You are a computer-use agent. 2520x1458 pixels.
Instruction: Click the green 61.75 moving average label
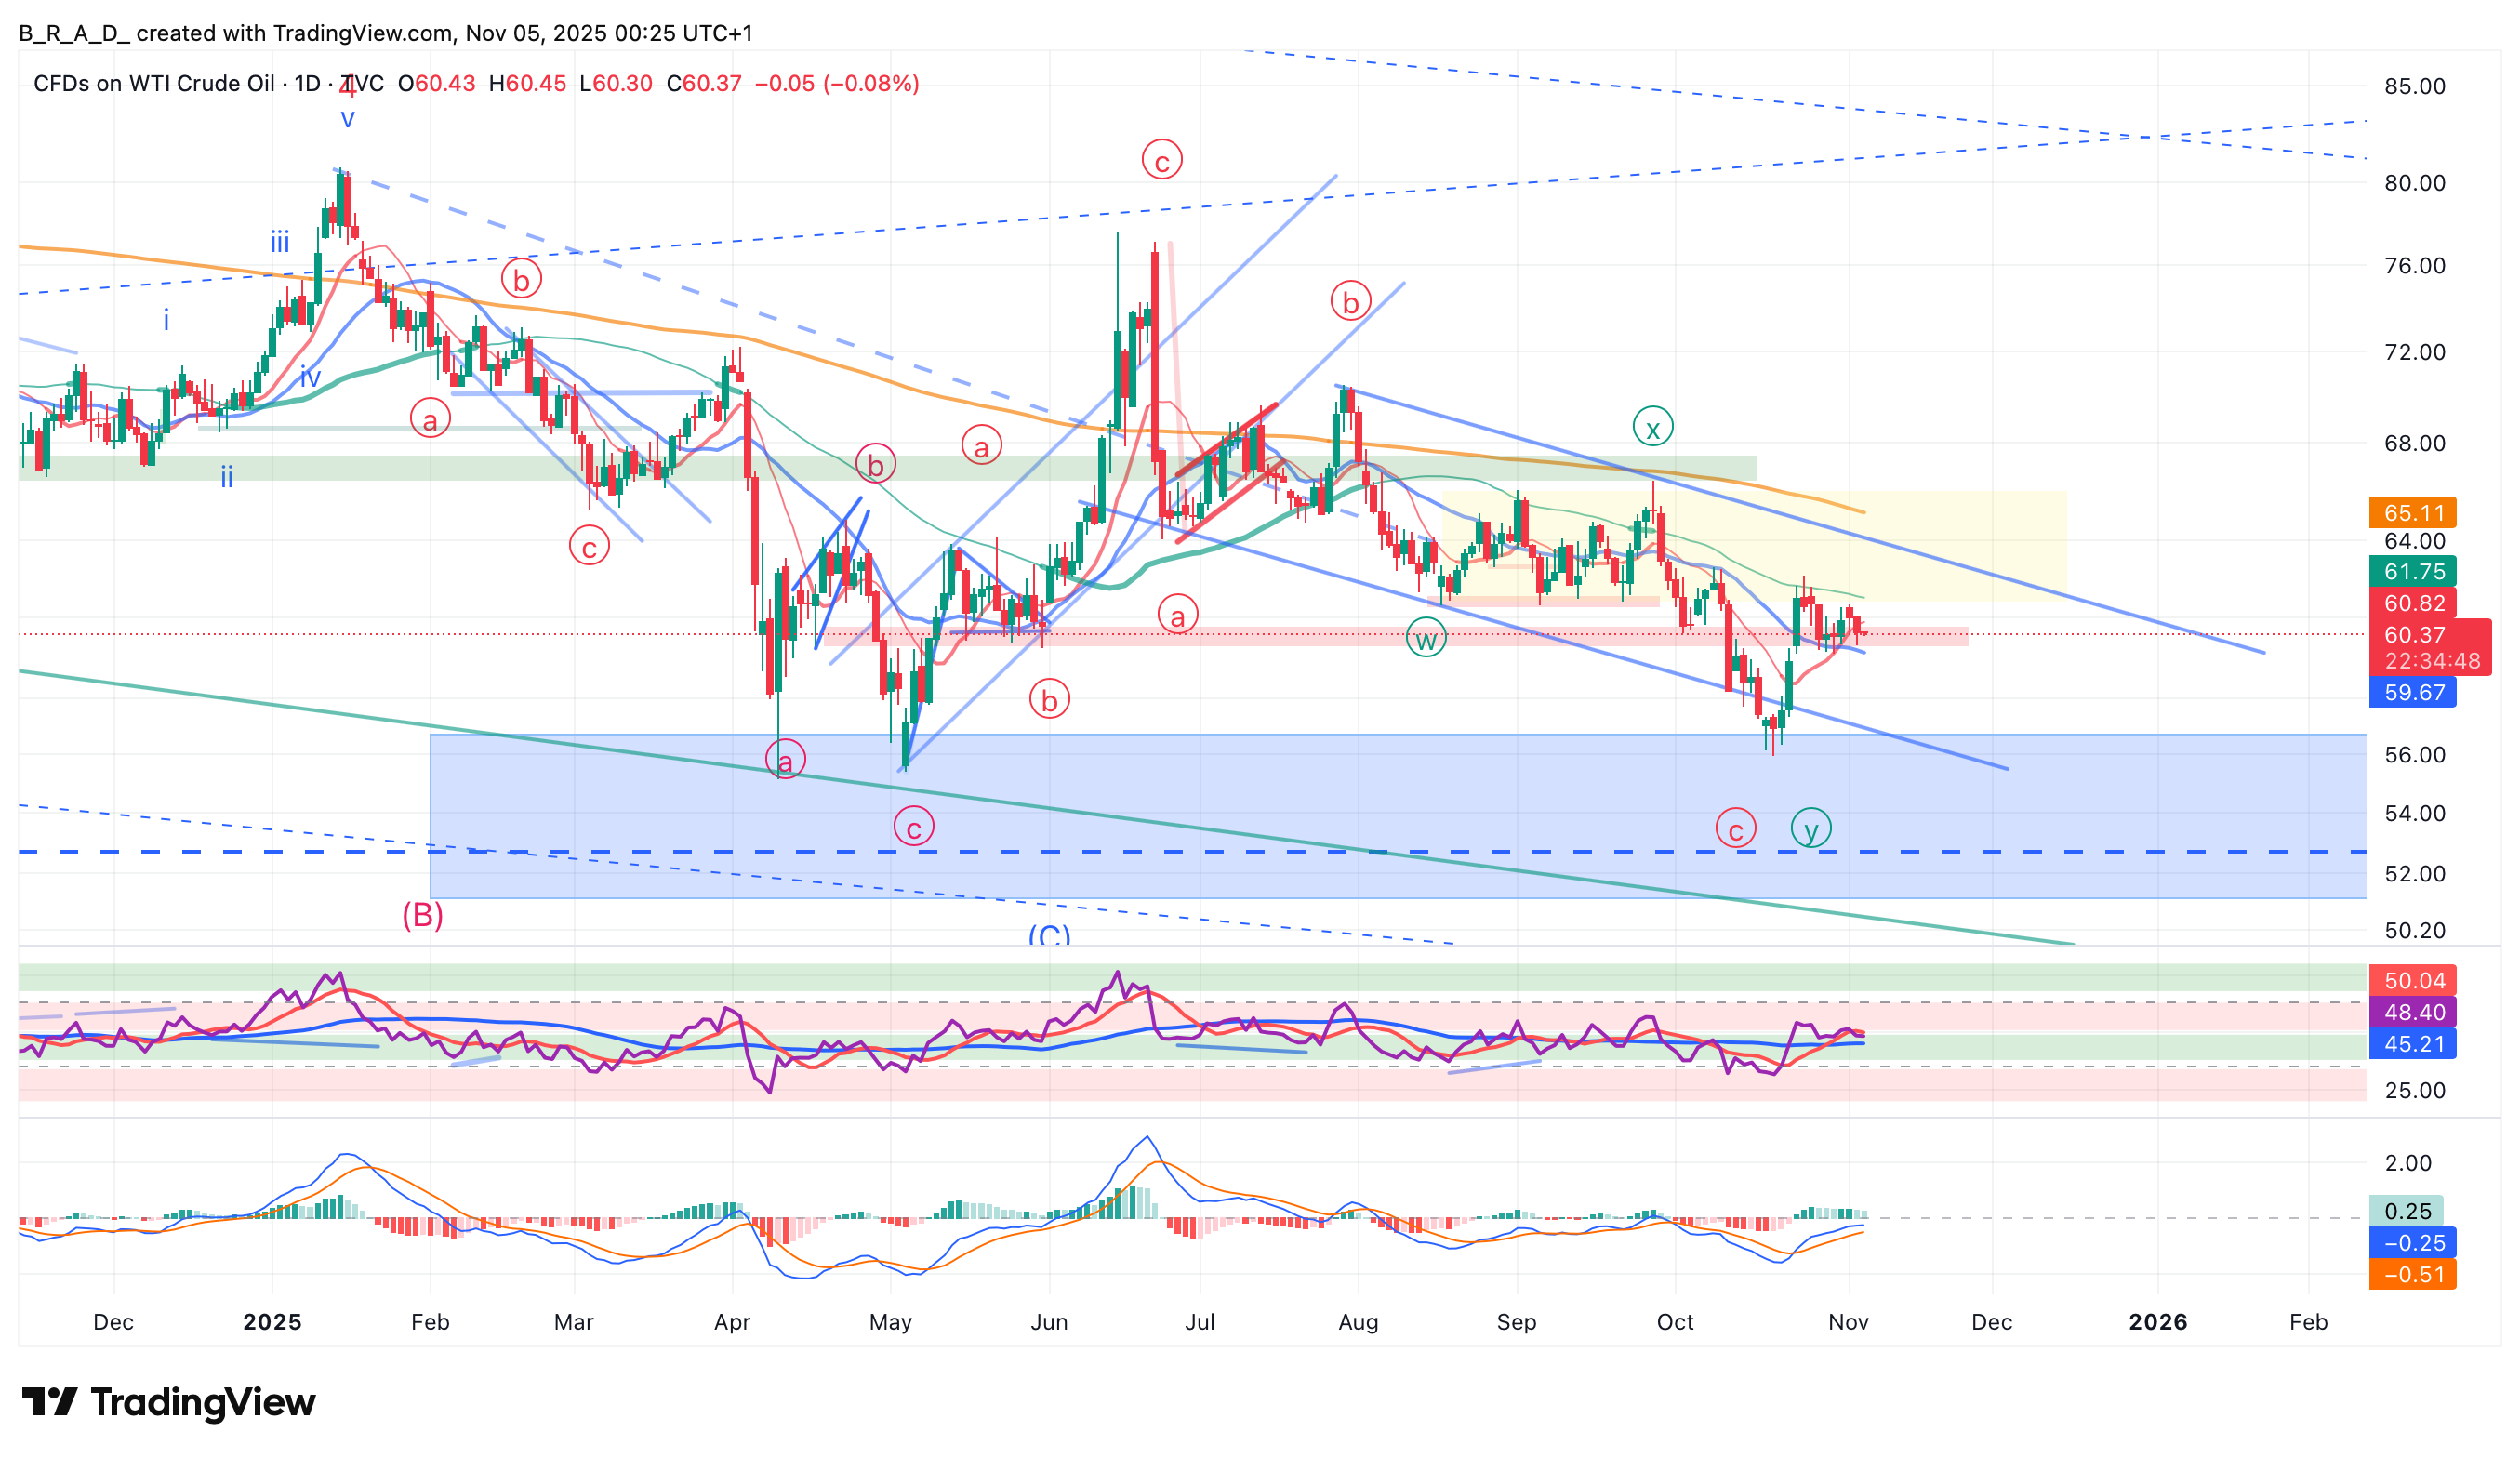2412,572
